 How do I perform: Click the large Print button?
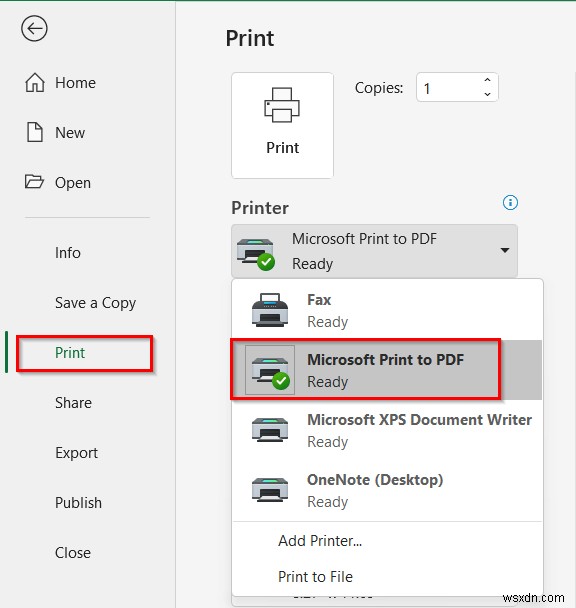pyautogui.click(x=282, y=125)
